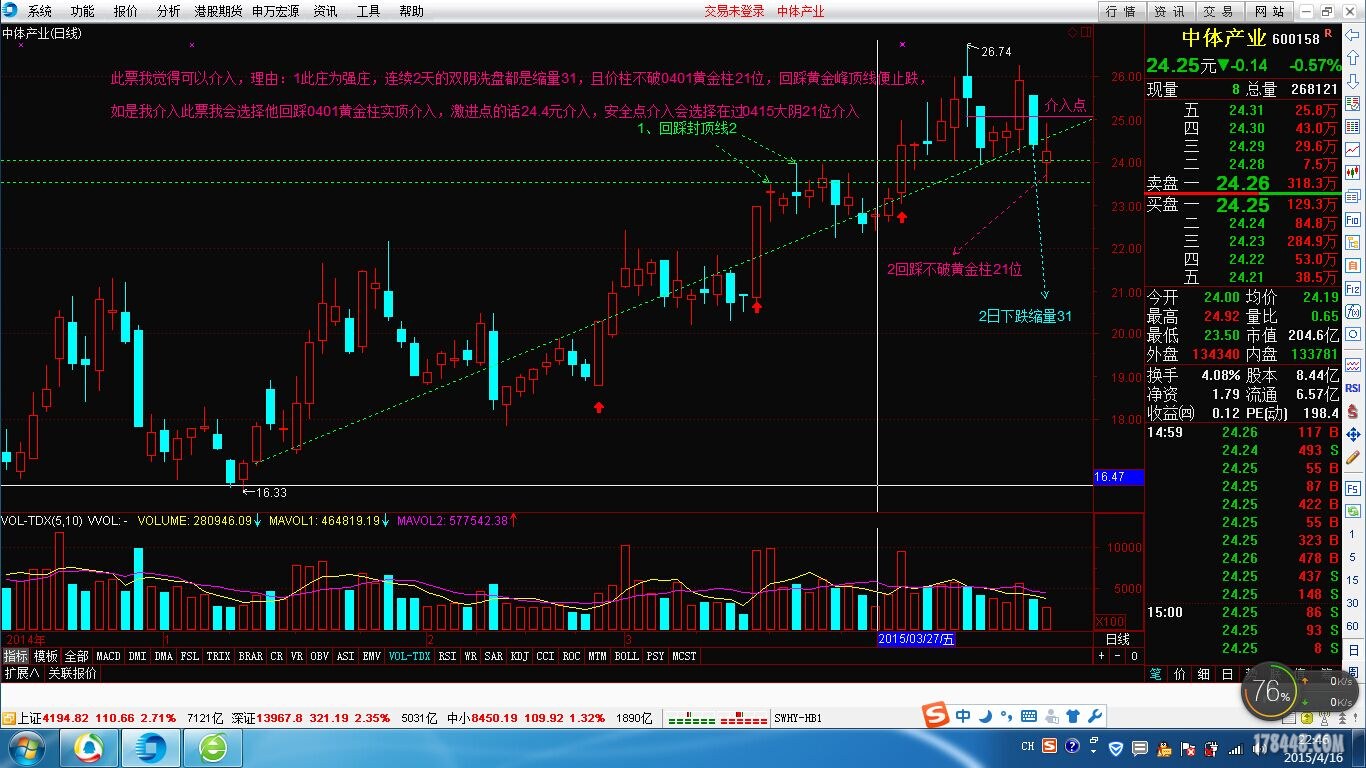The height and width of the screenshot is (768, 1366).
Task: Click the minus zoom button under the chart
Action: point(1117,656)
